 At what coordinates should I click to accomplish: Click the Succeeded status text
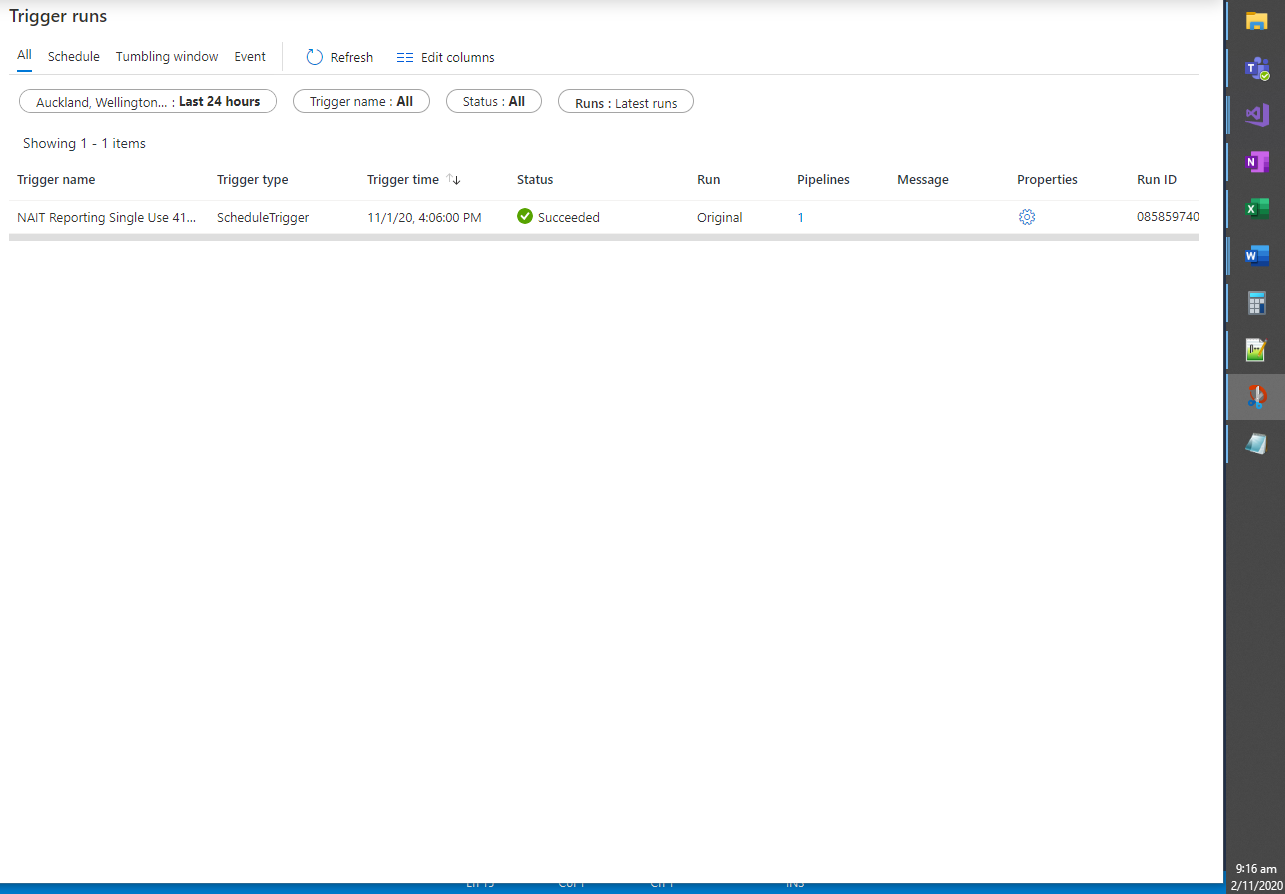pos(569,217)
